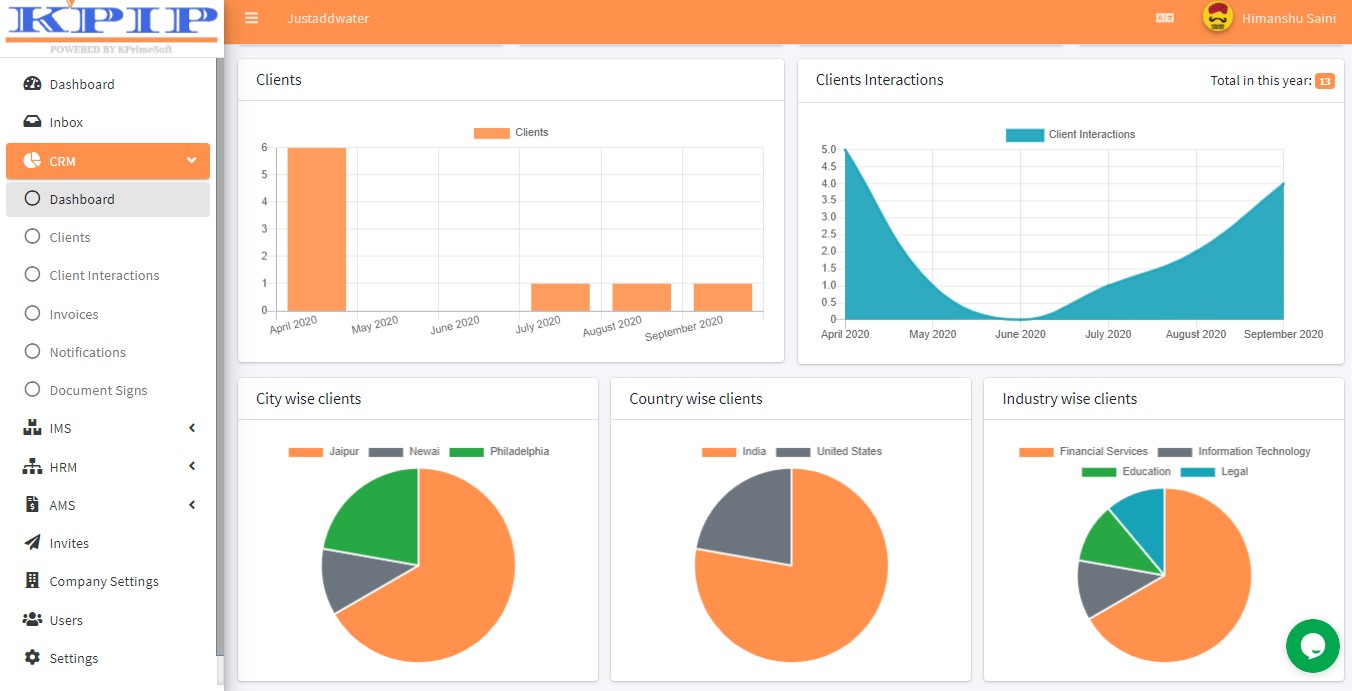
Task: Toggle United States legend in country chart
Action: point(829,452)
